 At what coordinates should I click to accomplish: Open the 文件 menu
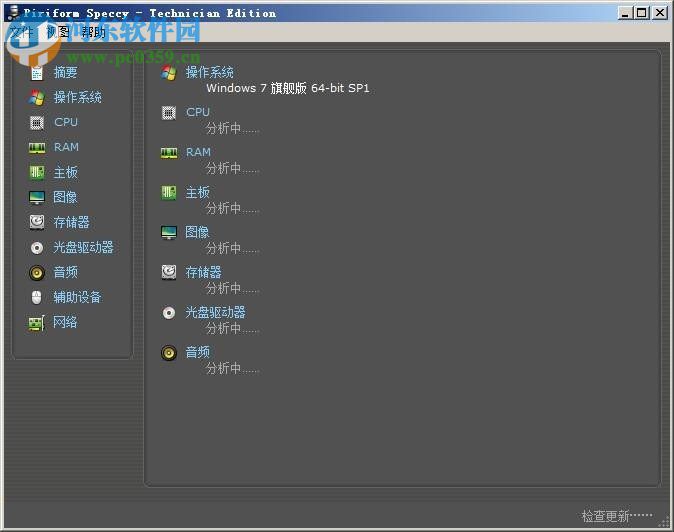click(x=21, y=32)
